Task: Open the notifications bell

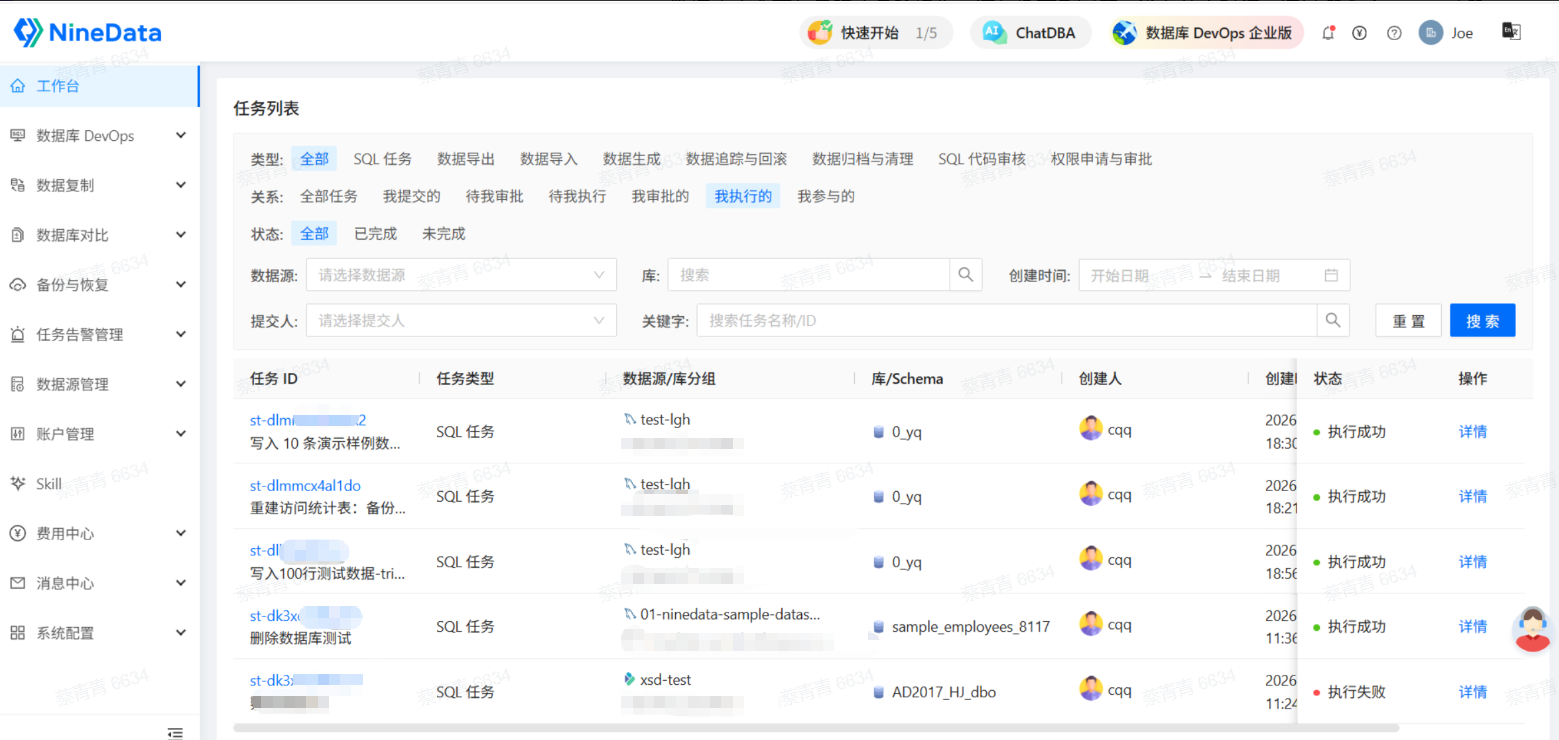Action: (x=1328, y=33)
